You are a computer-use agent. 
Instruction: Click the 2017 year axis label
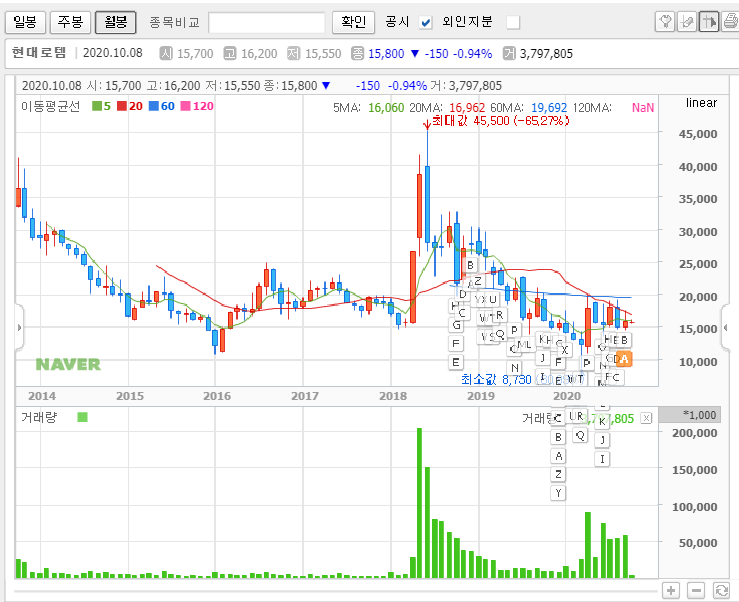tap(305, 396)
